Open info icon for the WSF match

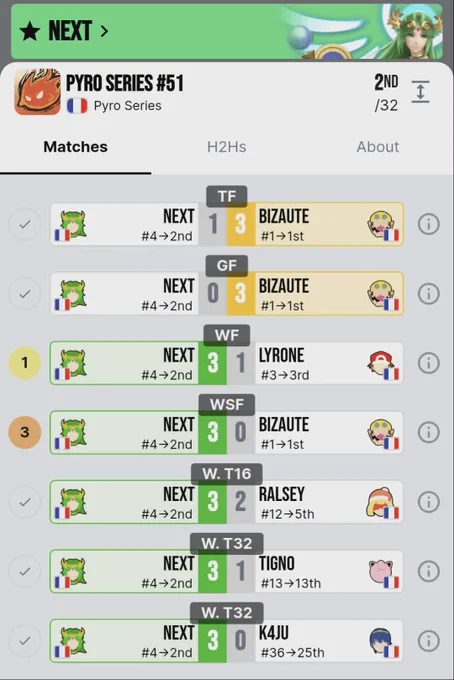click(428, 432)
